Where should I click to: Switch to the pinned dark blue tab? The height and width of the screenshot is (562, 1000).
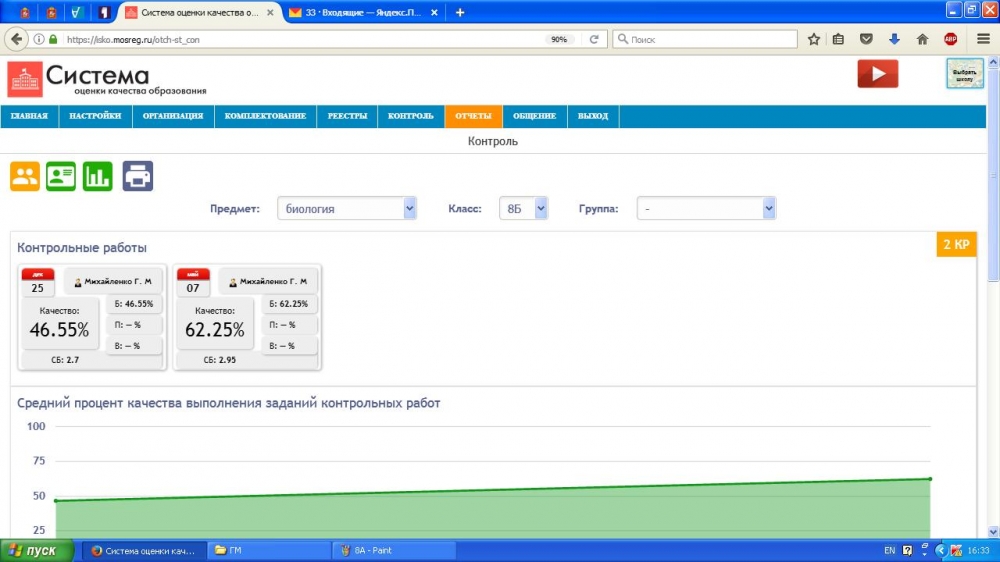pos(104,12)
